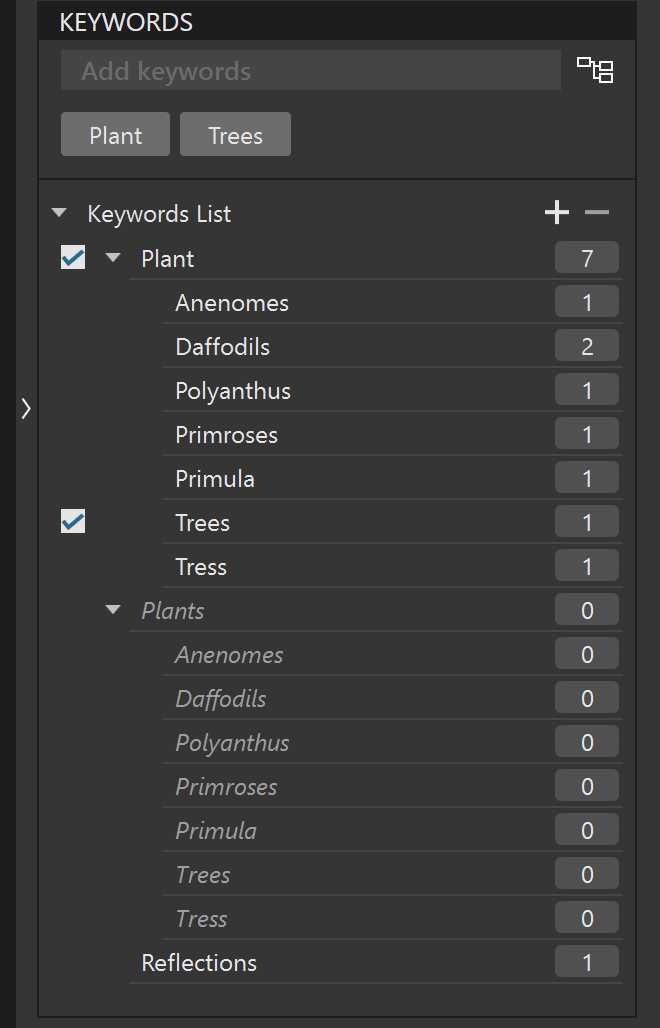The height and width of the screenshot is (1028, 660).
Task: Select Anenomes under the Plant group
Action: coord(231,303)
